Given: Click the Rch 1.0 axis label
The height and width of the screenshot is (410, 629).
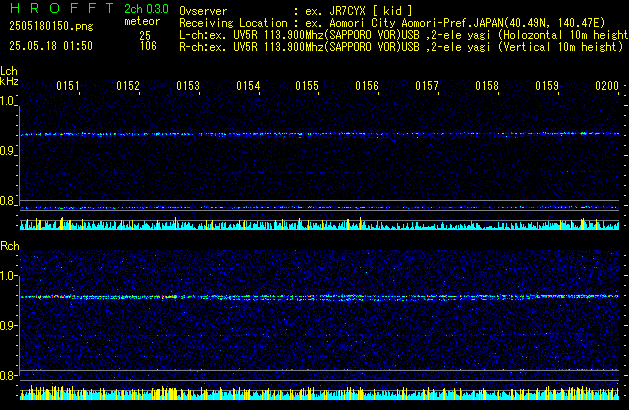Looking at the screenshot, I should (x=8, y=276).
